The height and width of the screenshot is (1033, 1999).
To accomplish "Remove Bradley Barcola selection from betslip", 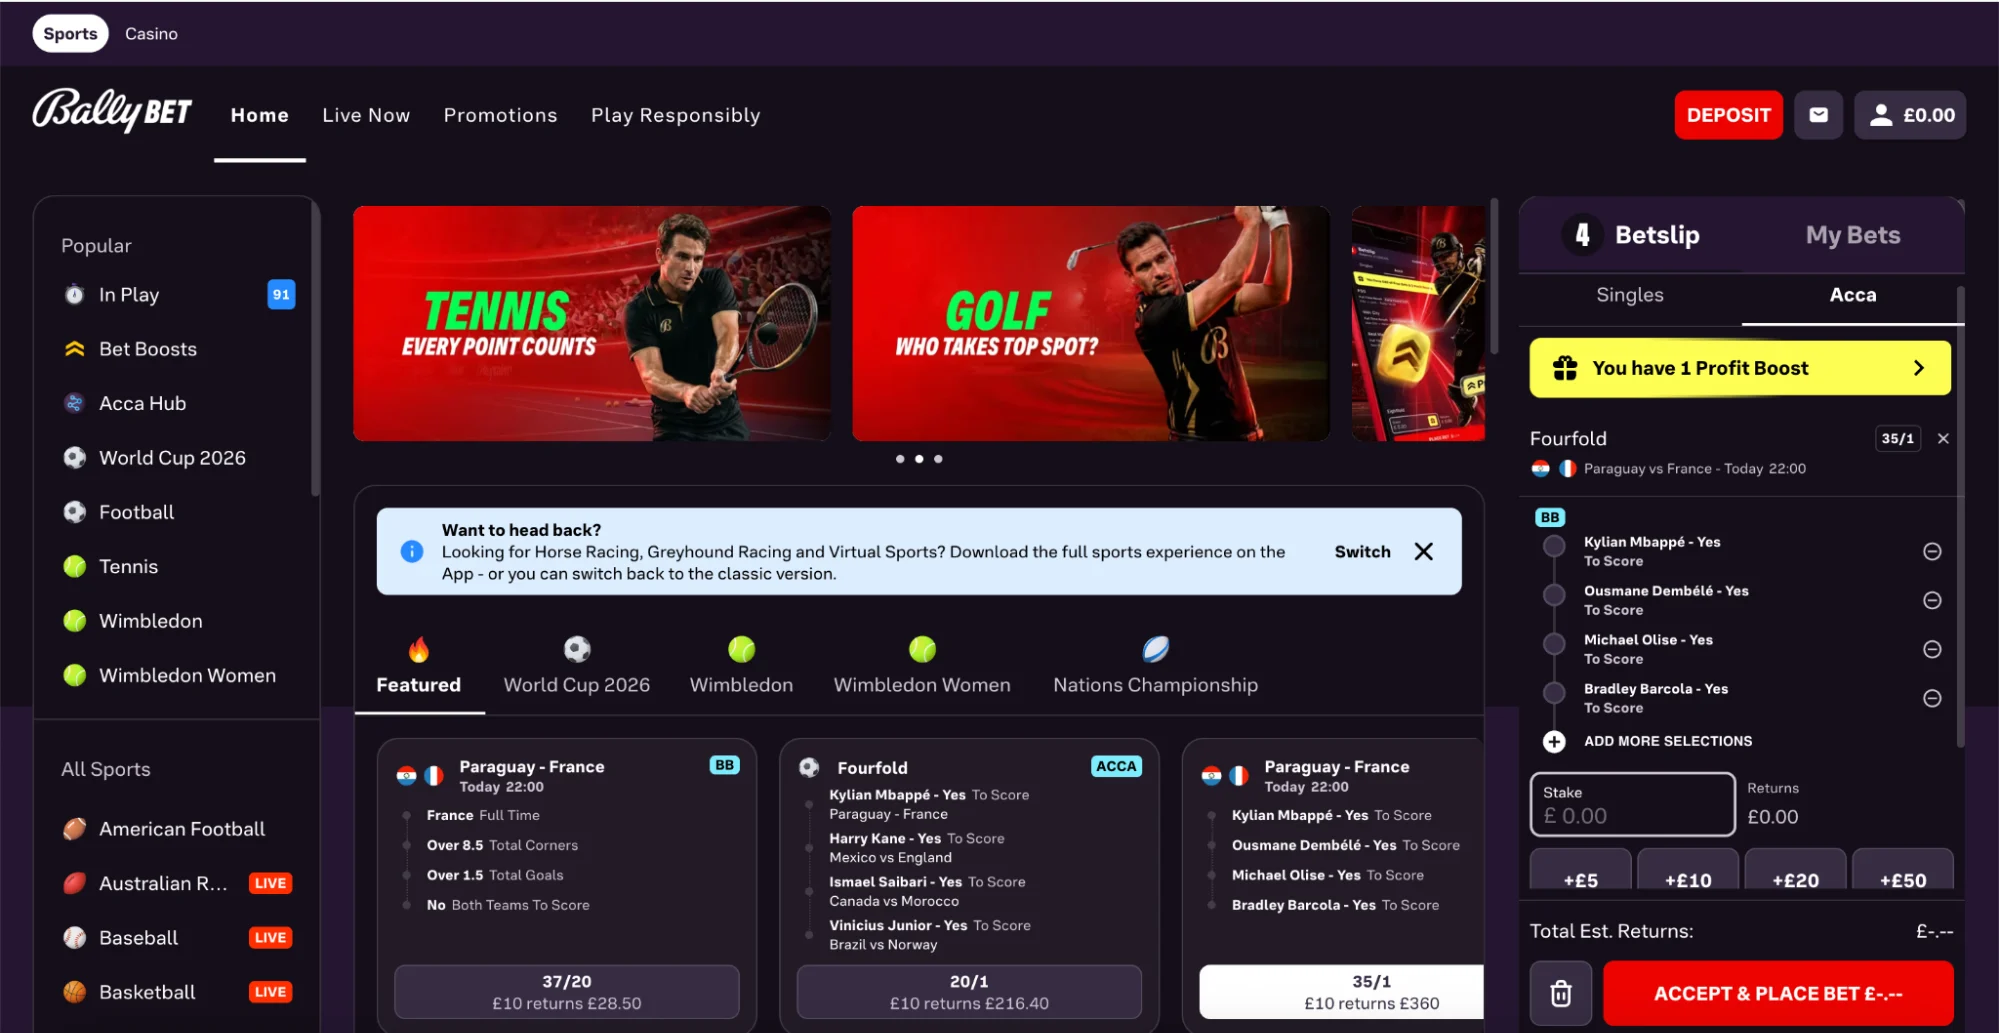I will click(x=1932, y=699).
